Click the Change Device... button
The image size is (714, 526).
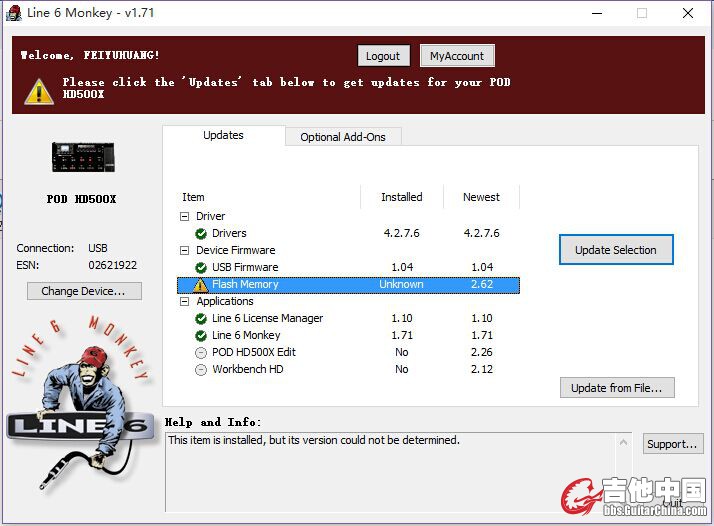coord(84,291)
